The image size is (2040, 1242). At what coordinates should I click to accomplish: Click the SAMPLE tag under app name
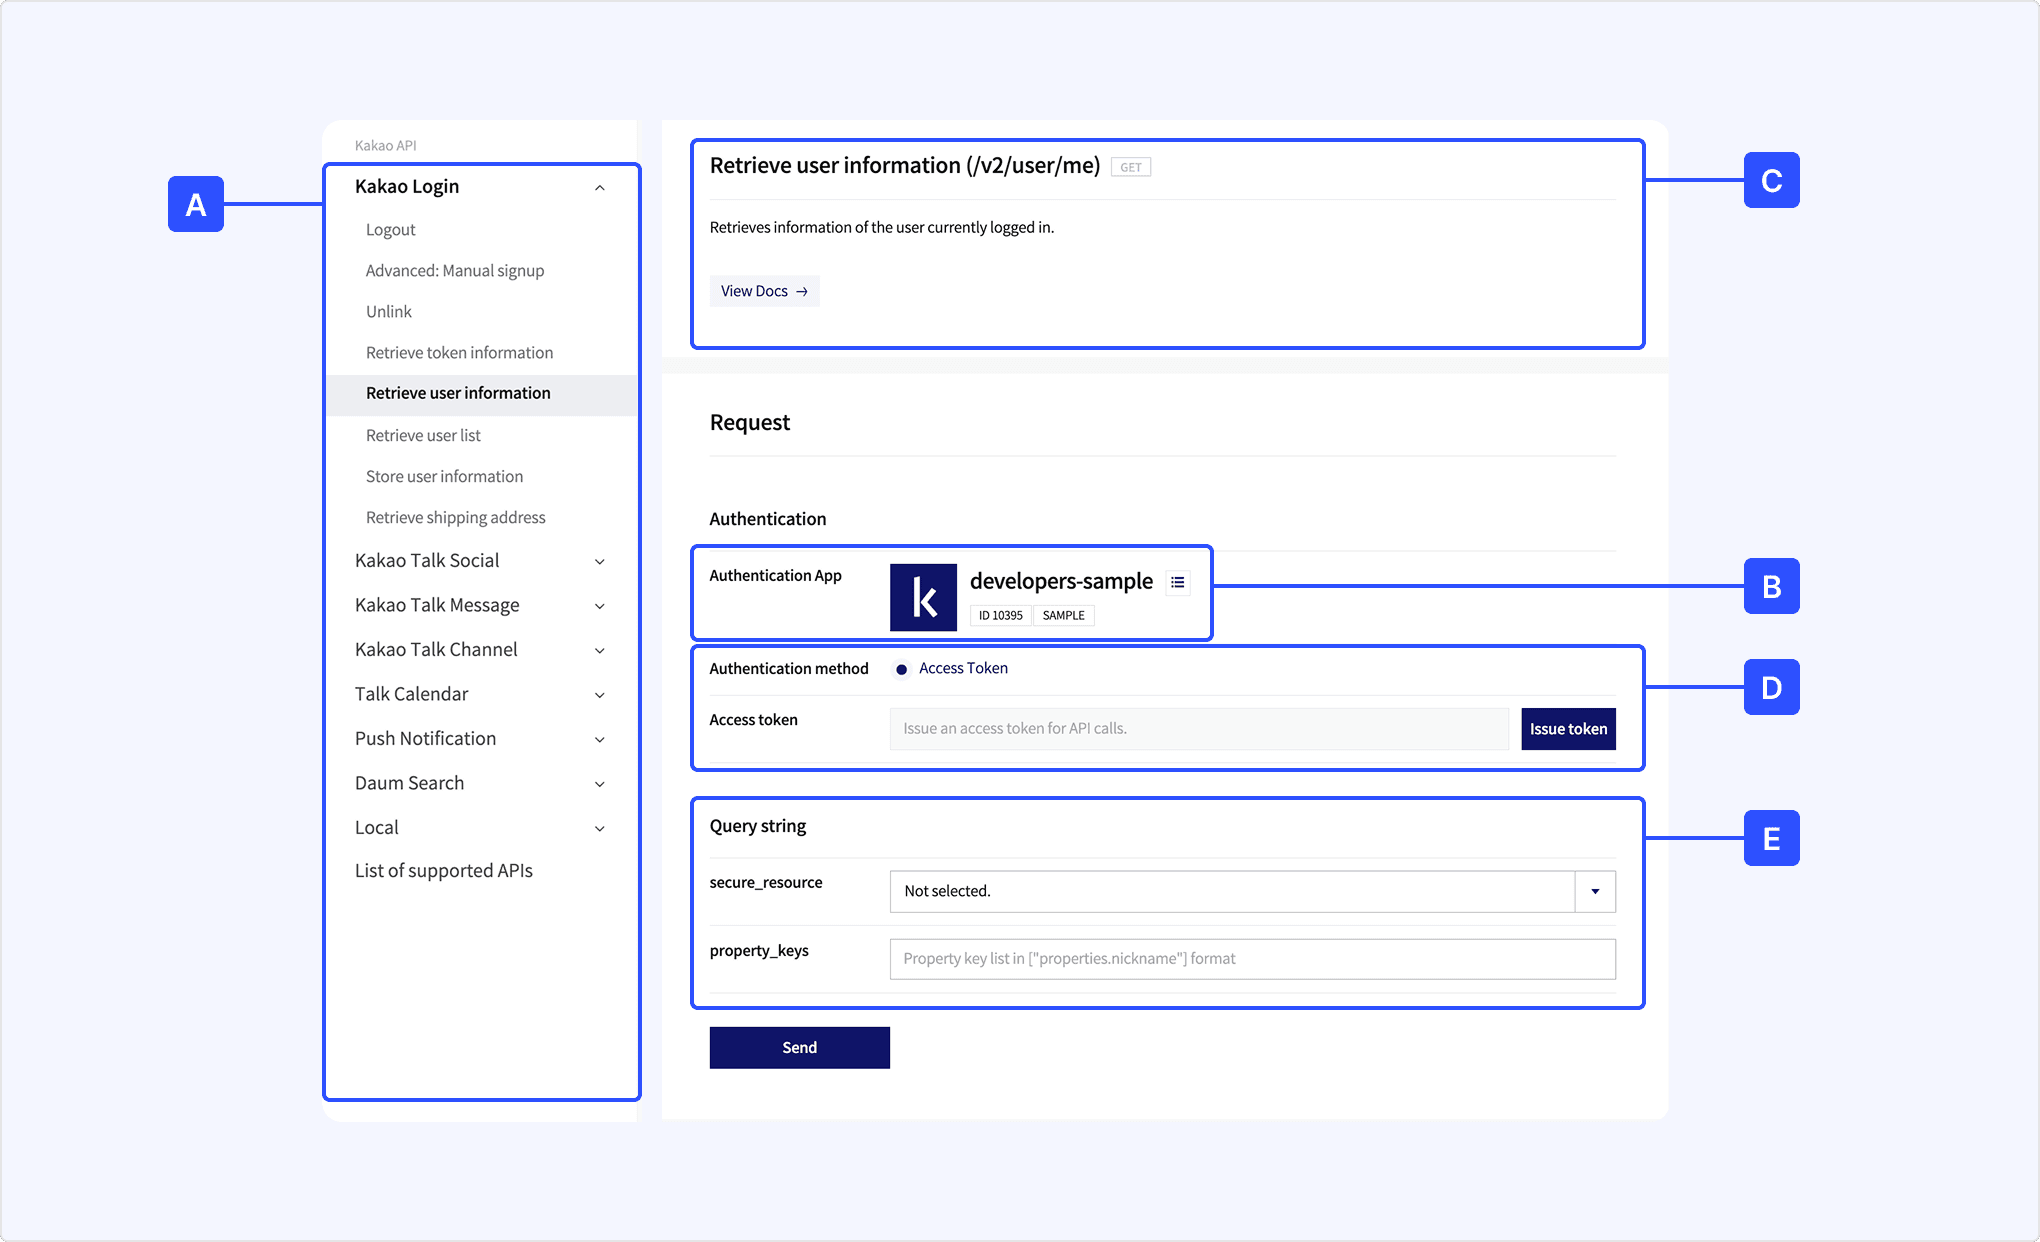click(x=1063, y=615)
